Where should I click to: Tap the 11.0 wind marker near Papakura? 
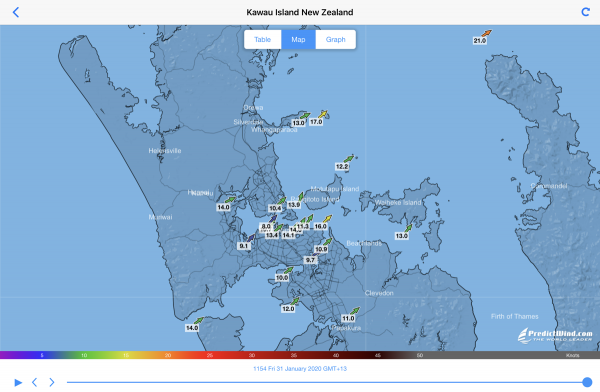point(355,310)
